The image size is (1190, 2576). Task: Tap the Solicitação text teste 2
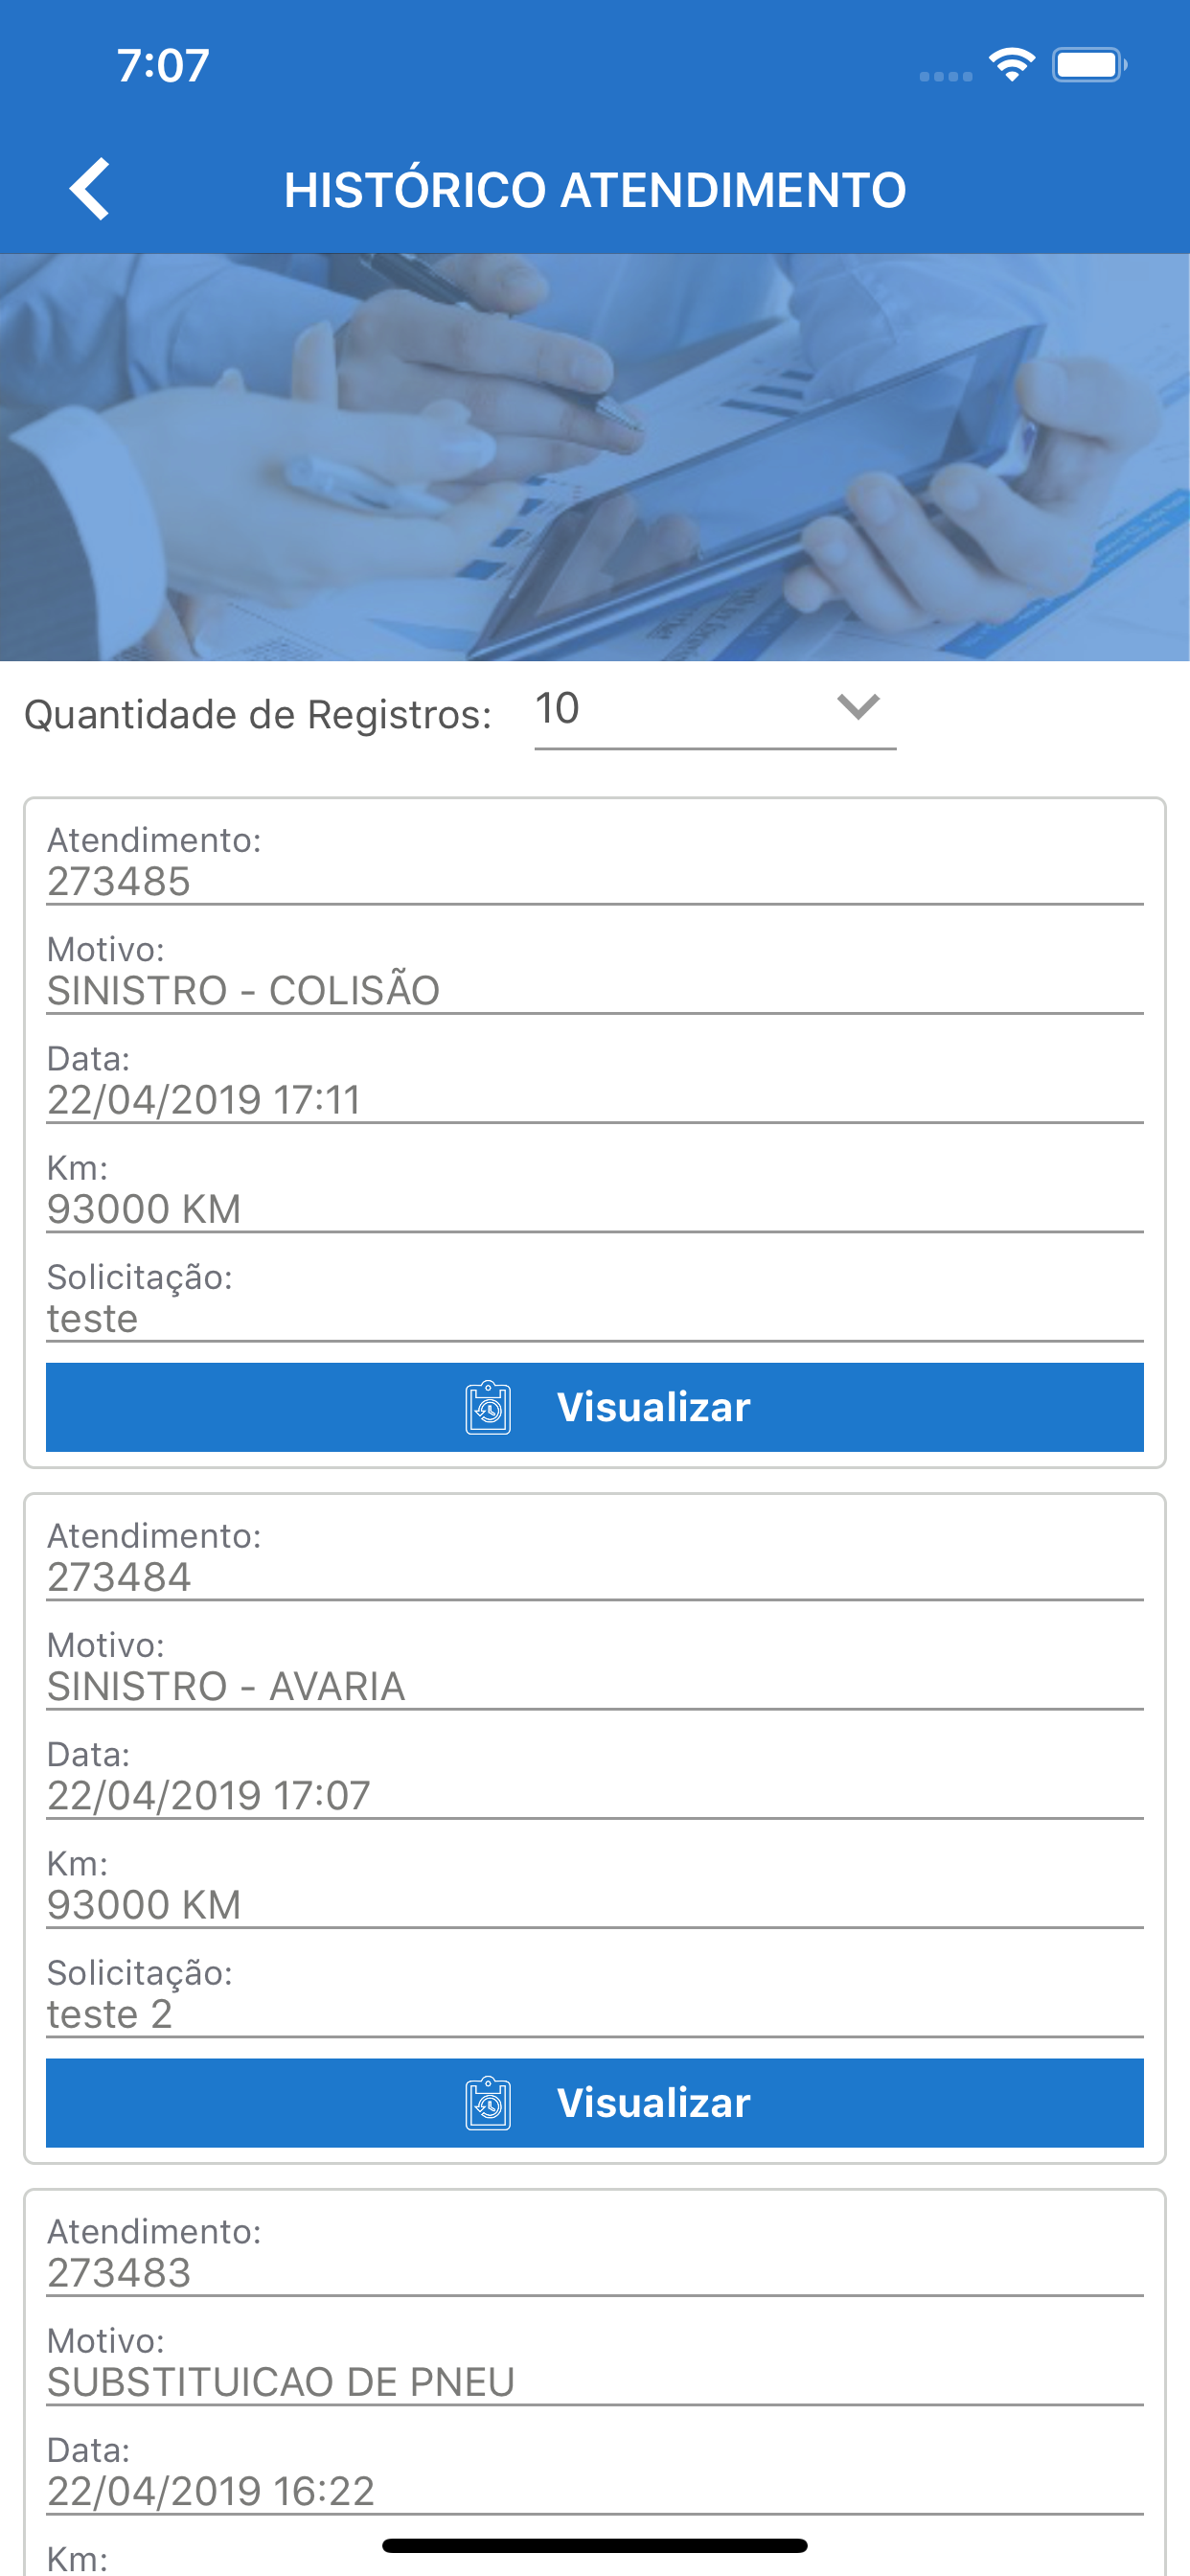[110, 2014]
